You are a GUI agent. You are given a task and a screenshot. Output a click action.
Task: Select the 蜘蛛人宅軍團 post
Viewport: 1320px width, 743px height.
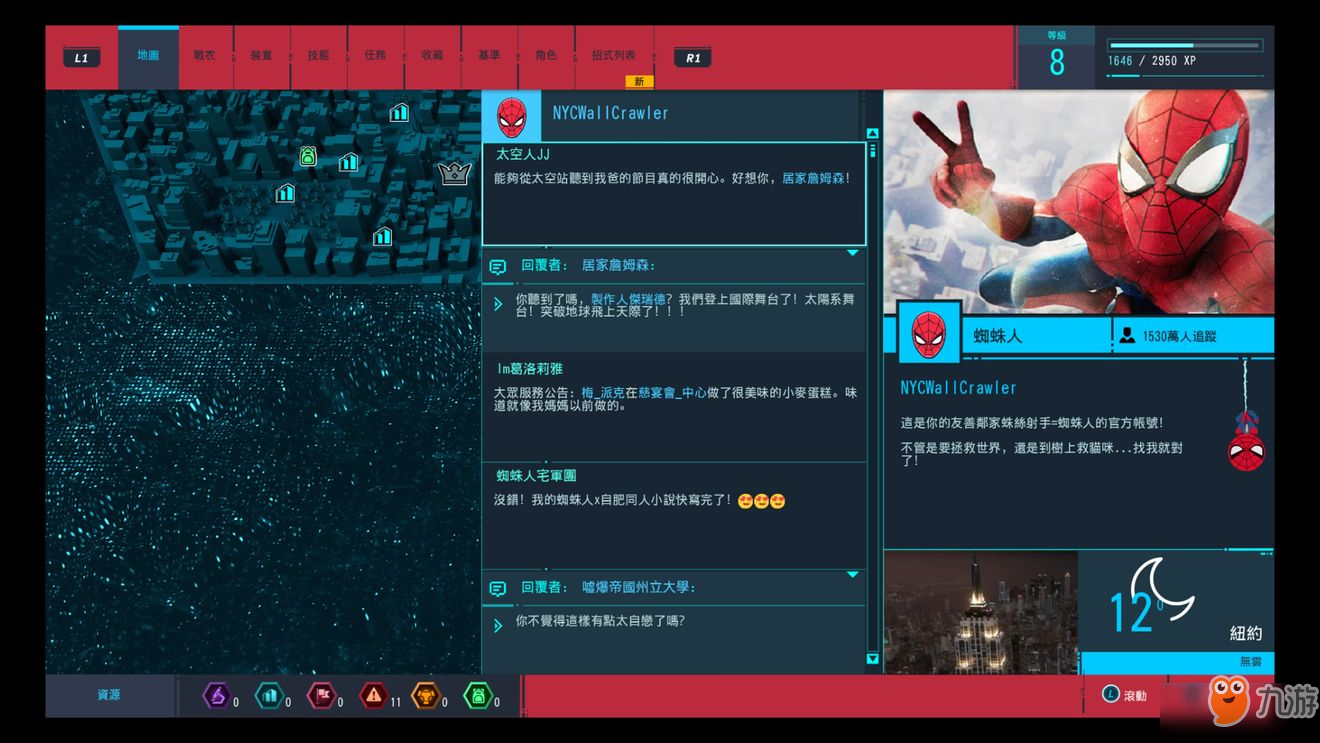tap(674, 514)
